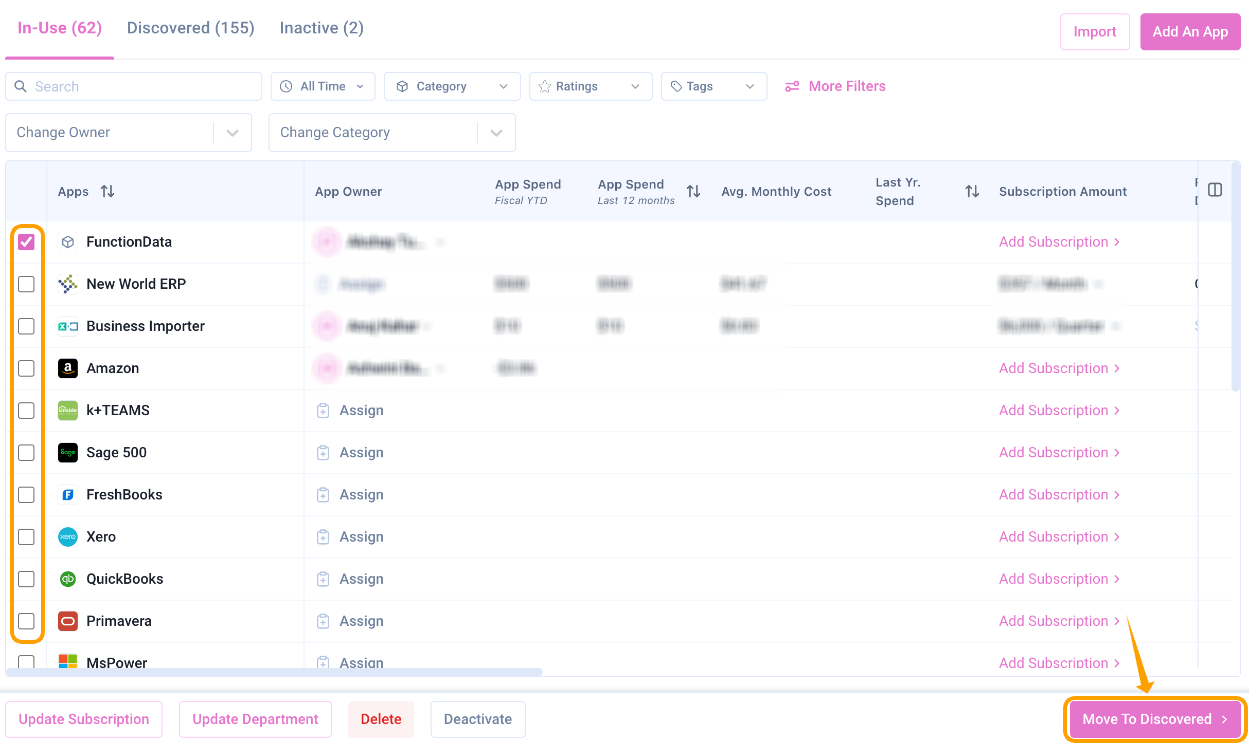Open the All Time date dropdown

pos(323,86)
